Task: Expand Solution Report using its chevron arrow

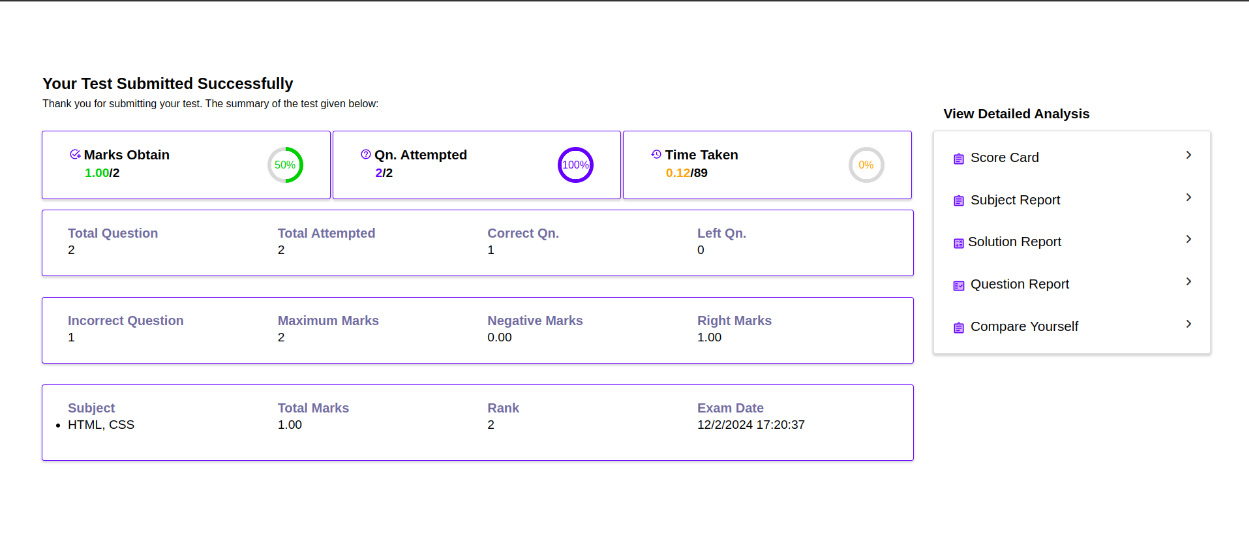Action: click(x=1189, y=239)
